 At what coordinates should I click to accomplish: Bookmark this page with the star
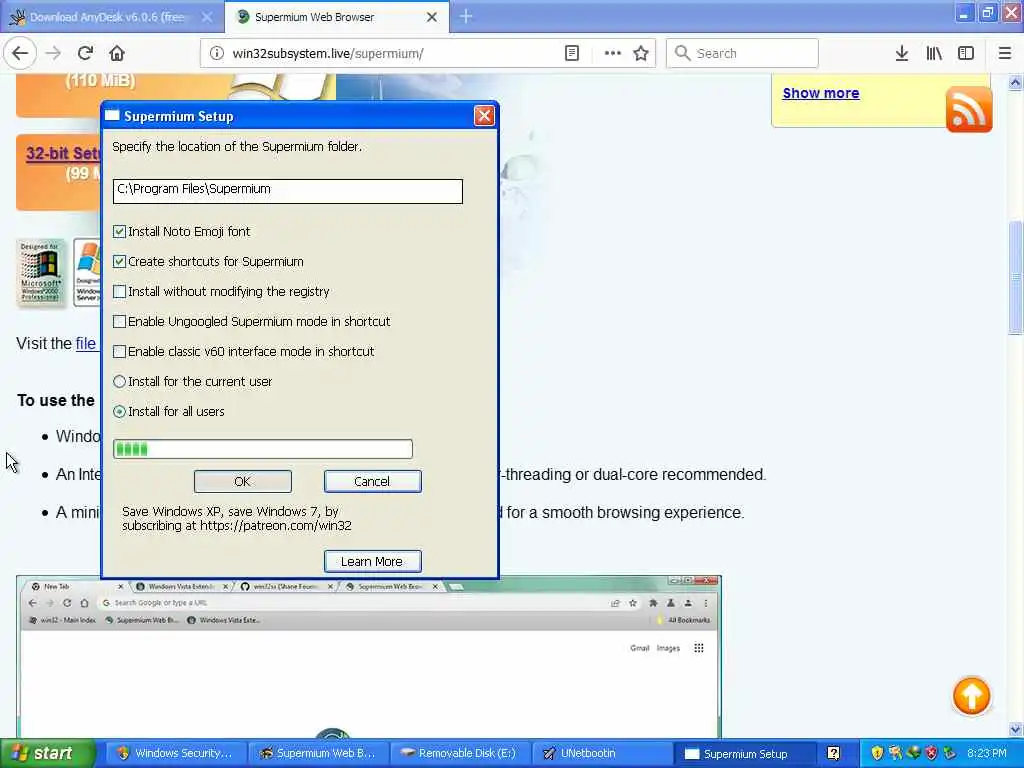coord(641,53)
